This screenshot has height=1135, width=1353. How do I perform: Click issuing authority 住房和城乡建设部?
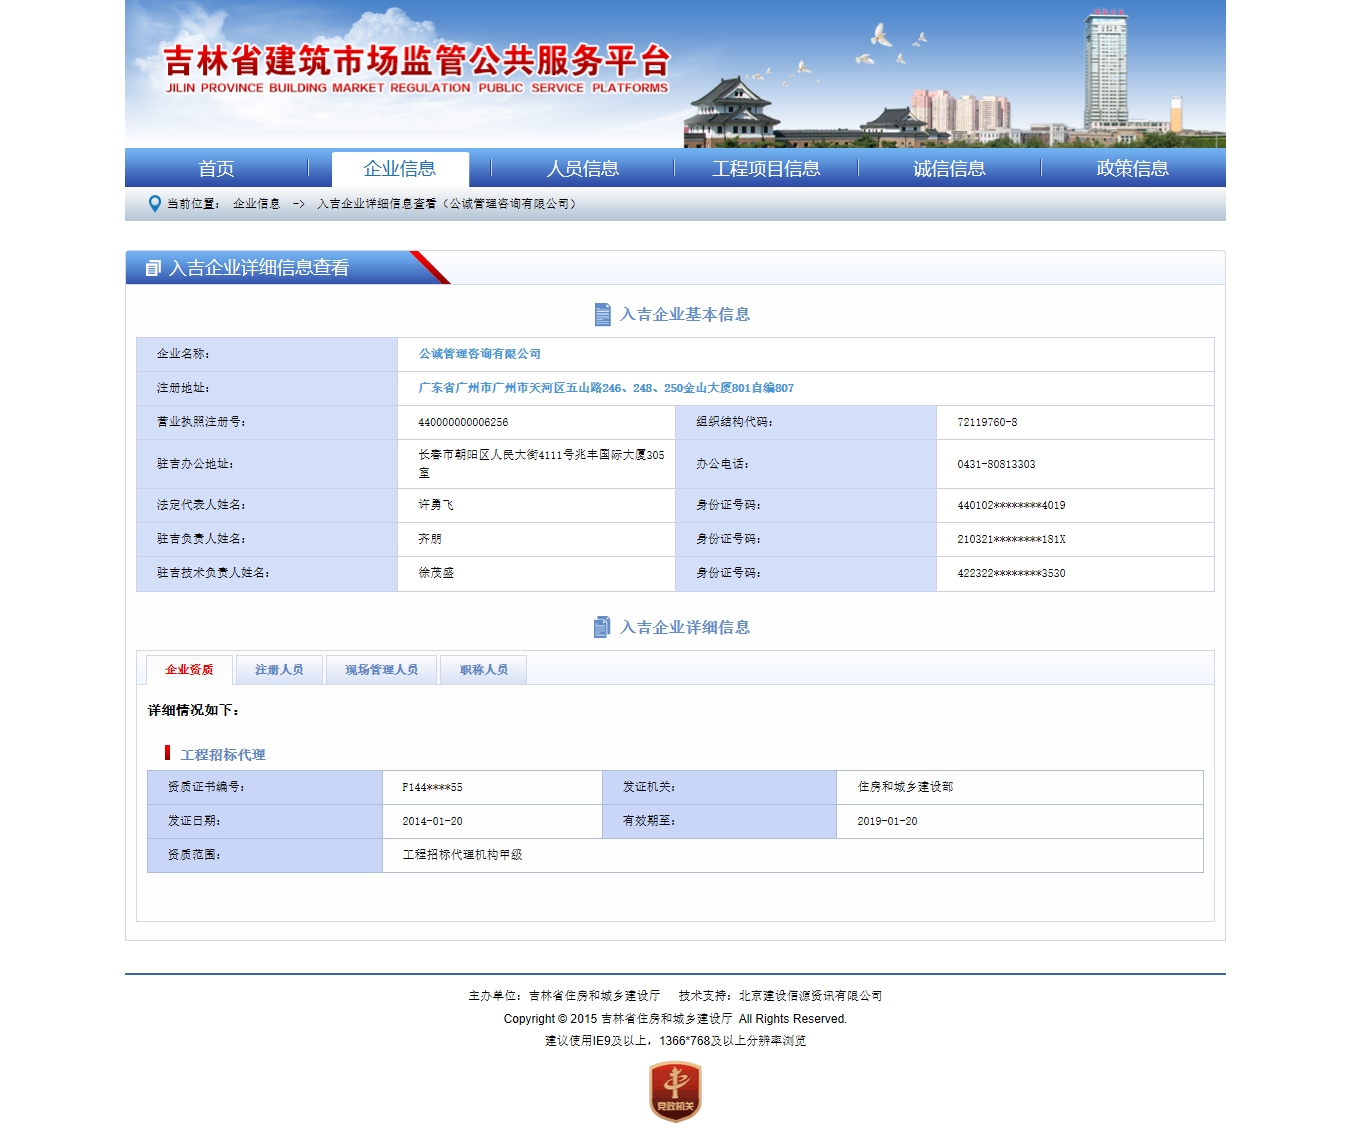point(905,787)
